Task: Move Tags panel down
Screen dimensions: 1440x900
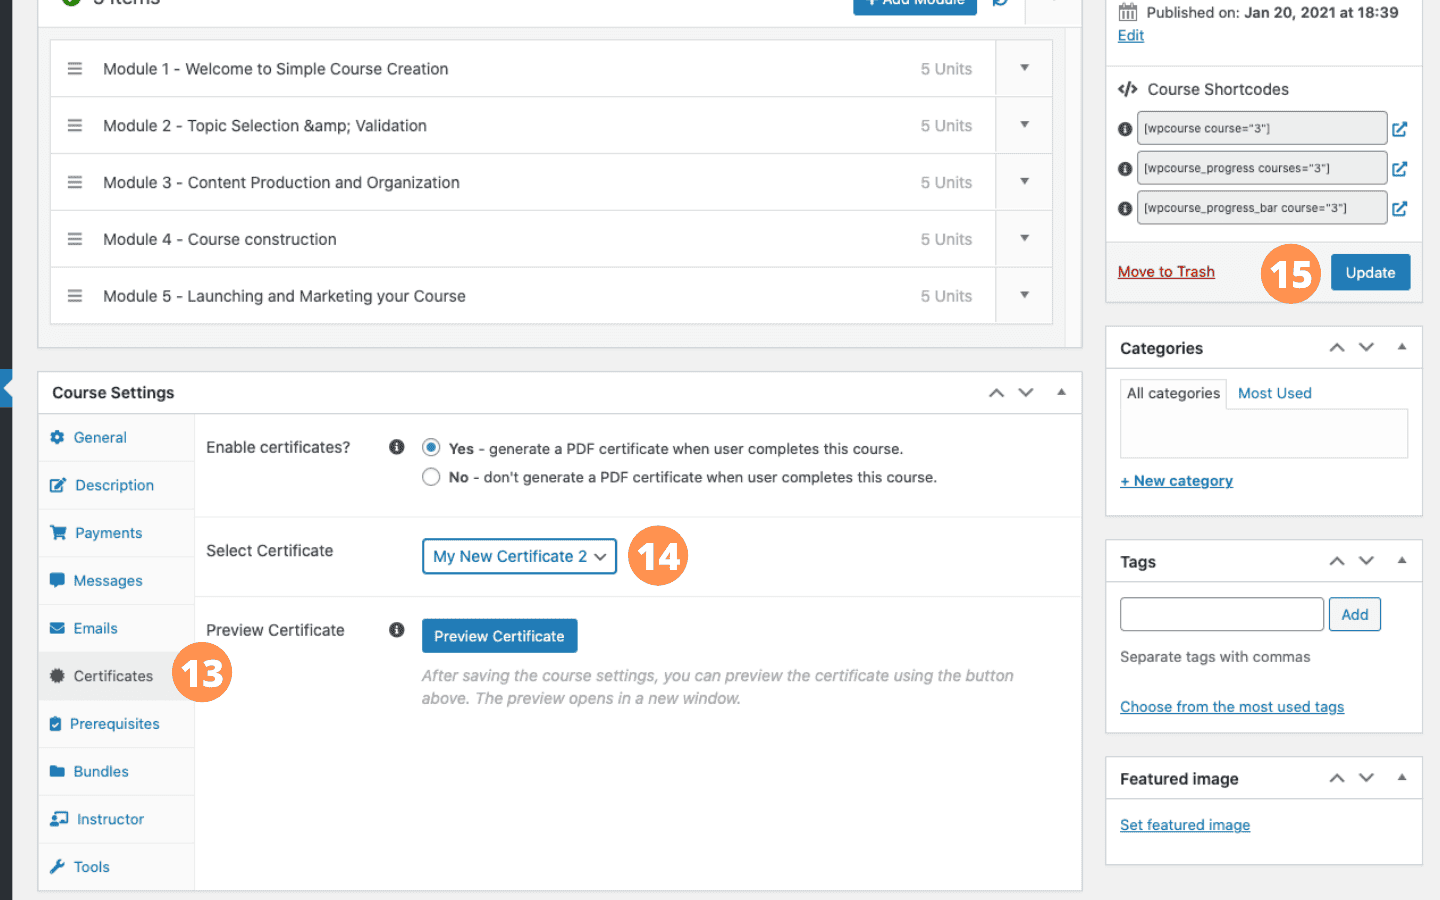Action: [x=1367, y=561]
